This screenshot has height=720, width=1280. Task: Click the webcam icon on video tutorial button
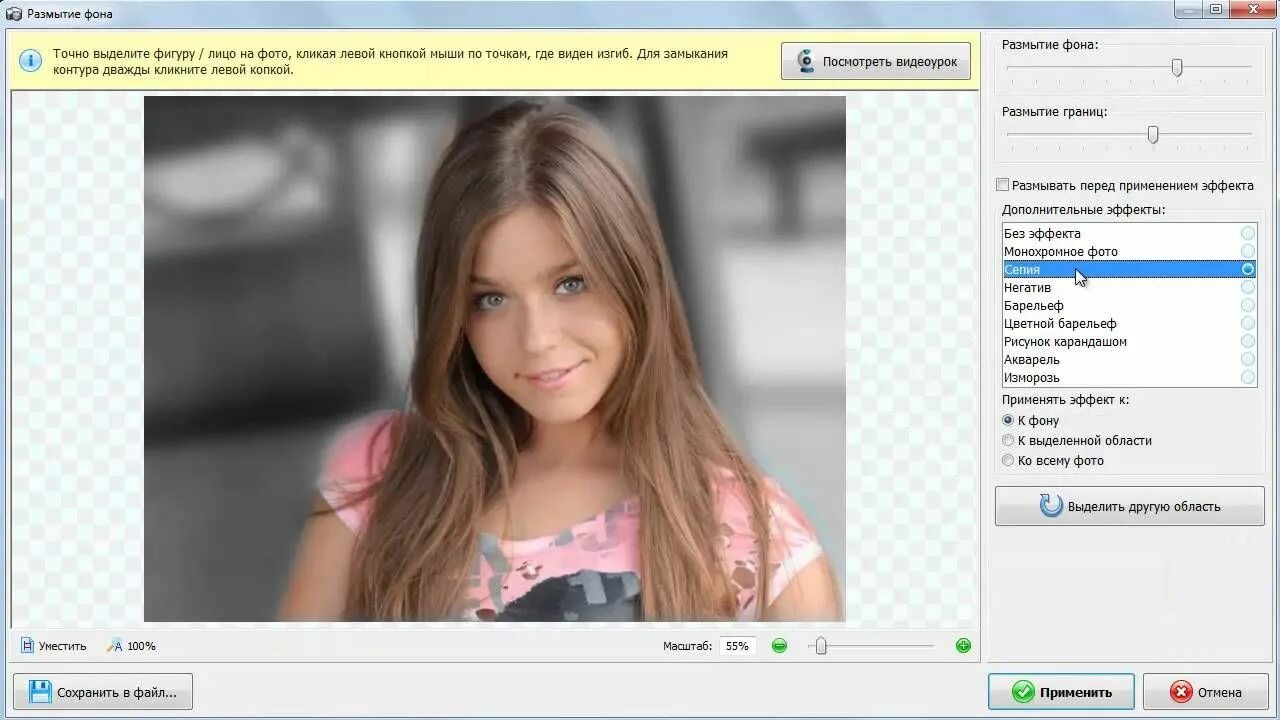[x=805, y=61]
